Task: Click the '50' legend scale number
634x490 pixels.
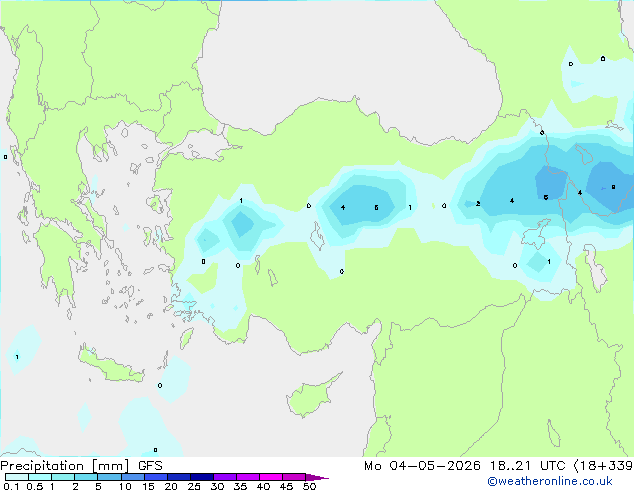Action: tap(309, 486)
